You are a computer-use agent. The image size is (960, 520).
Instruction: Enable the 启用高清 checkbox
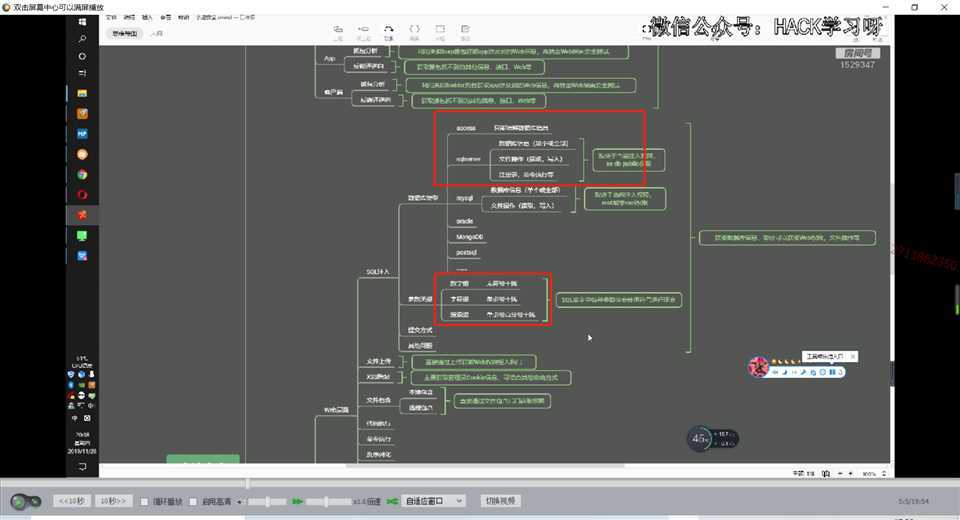[193, 502]
